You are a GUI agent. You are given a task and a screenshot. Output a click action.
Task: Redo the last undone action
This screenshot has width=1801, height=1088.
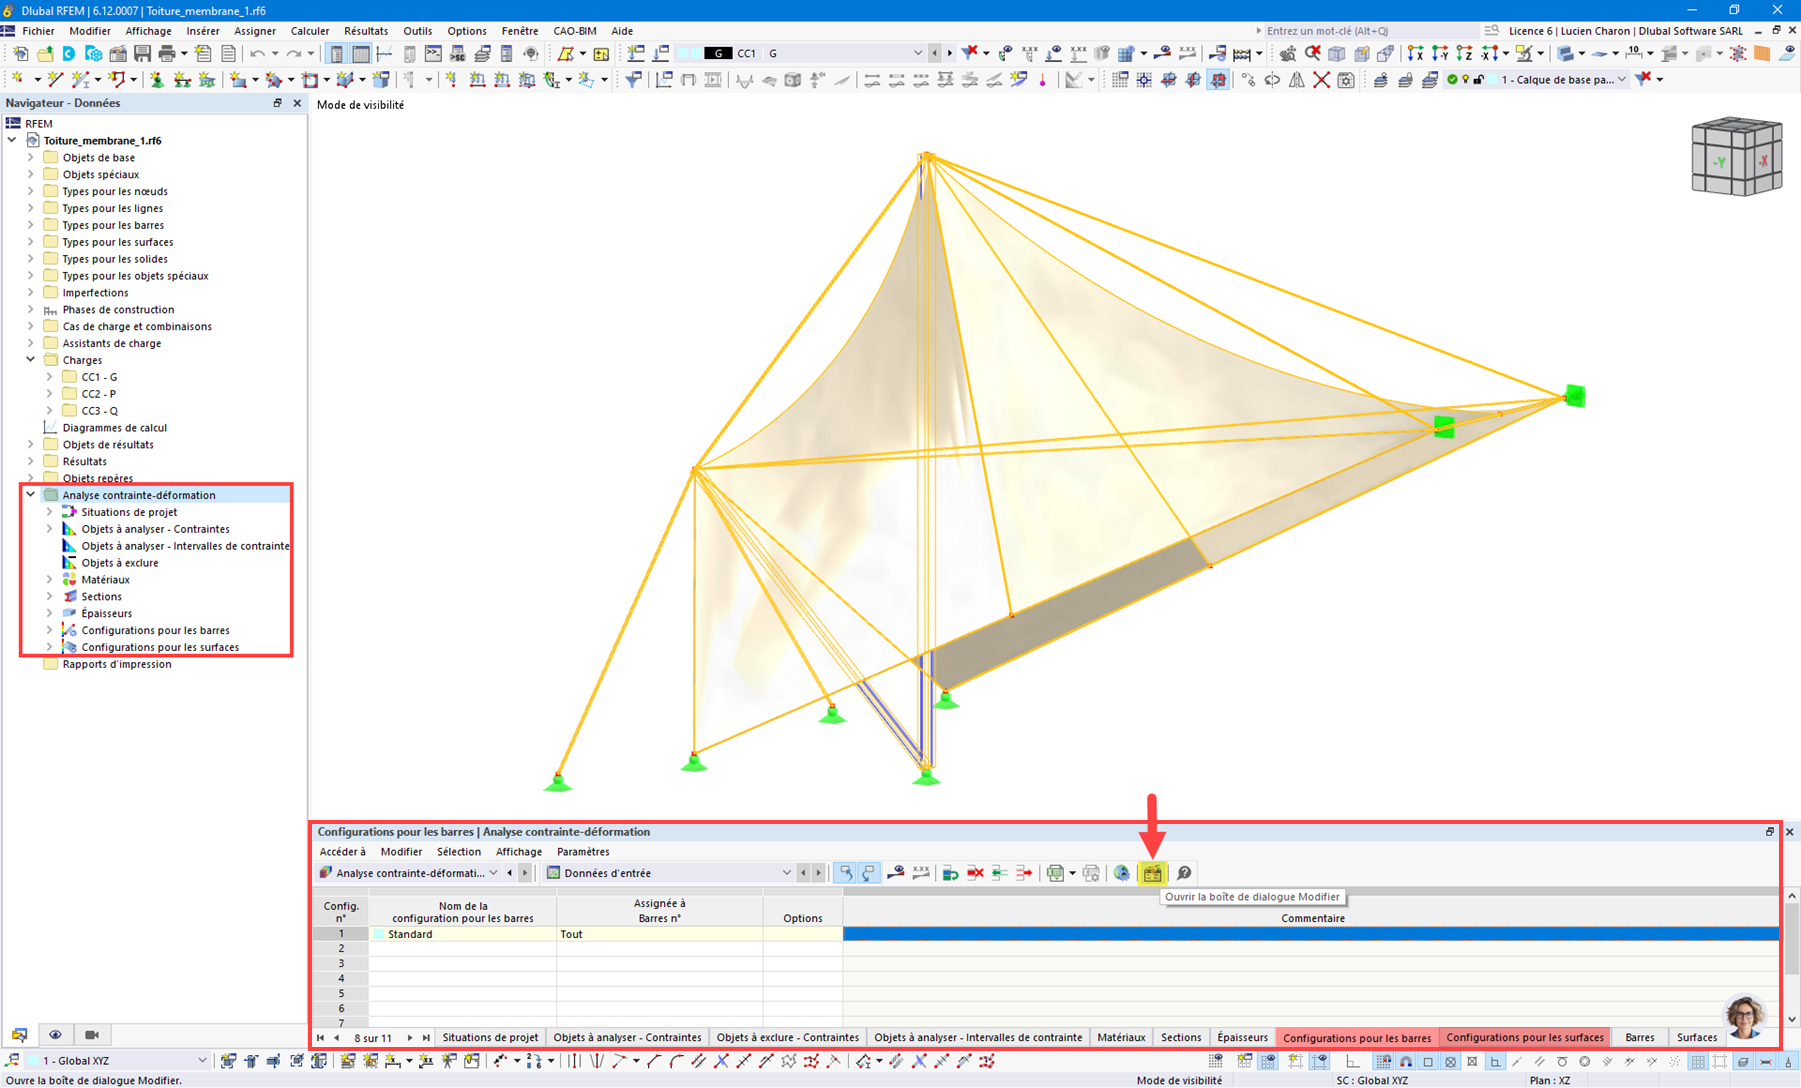(x=294, y=53)
